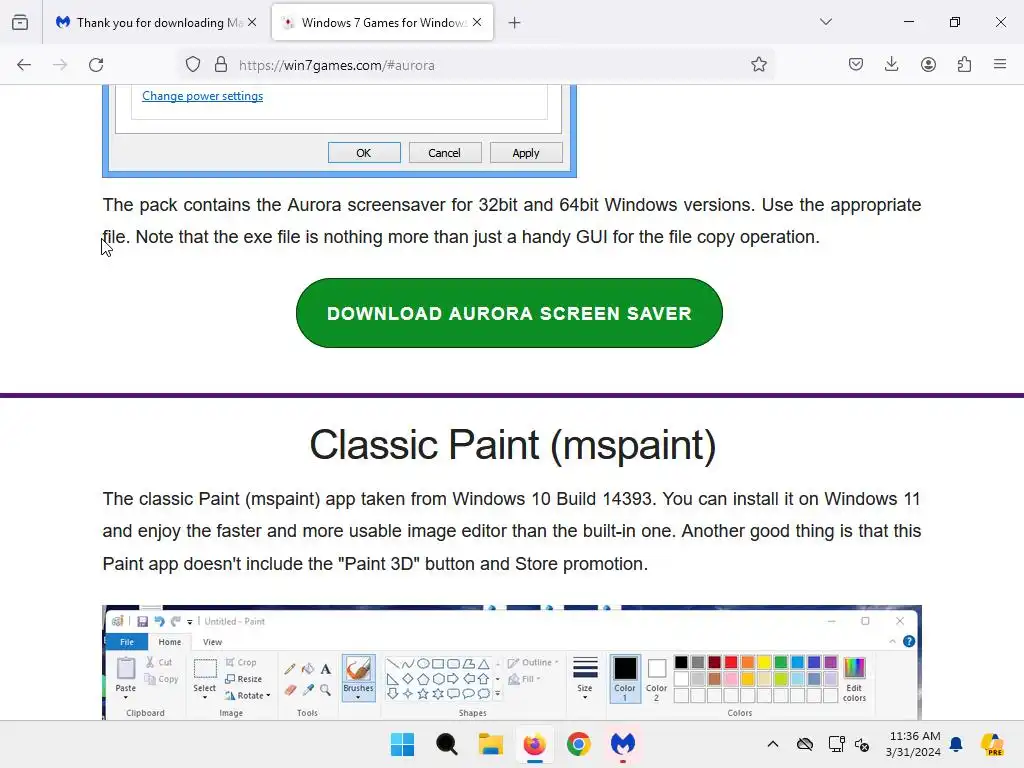1024x768 pixels.
Task: Open Google Chrome from the taskbar
Action: tap(579, 744)
